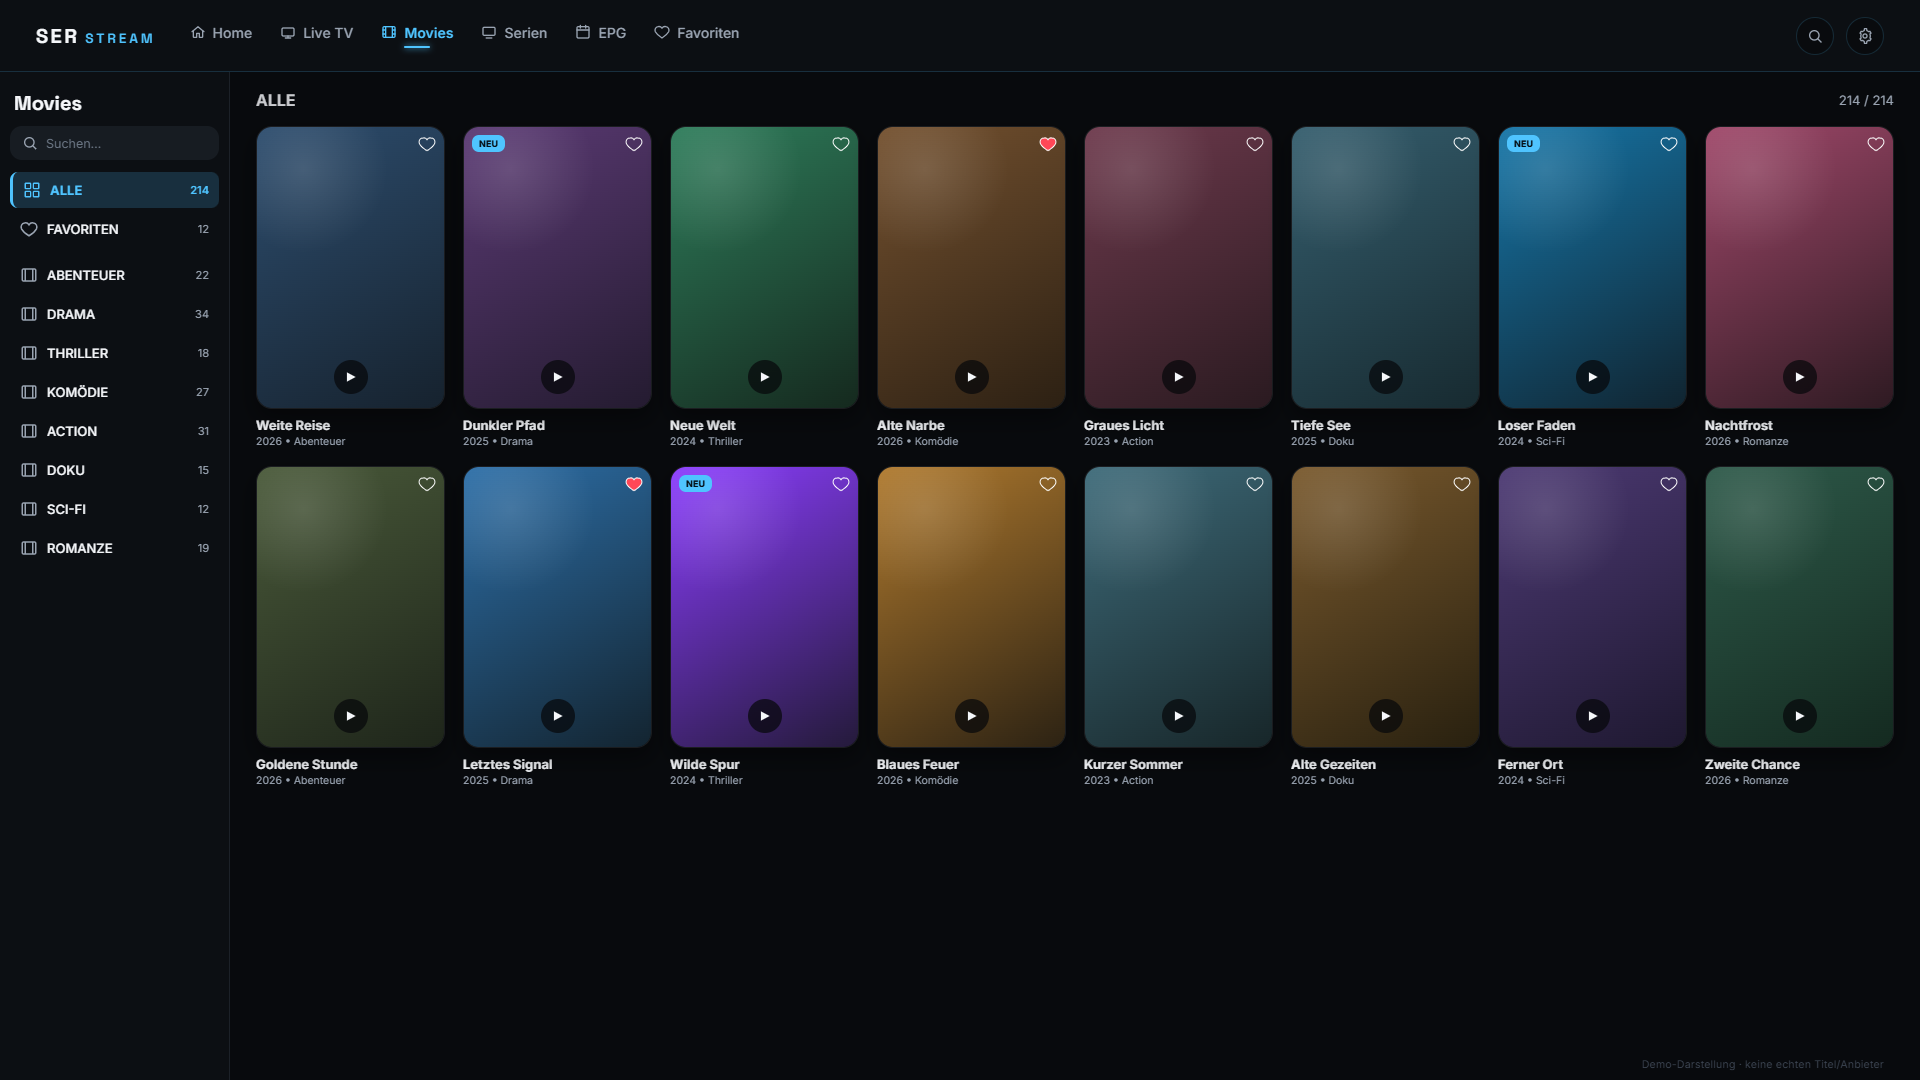This screenshot has height=1080, width=1920.
Task: Play Graues Licht poster button
Action: pyautogui.click(x=1178, y=377)
